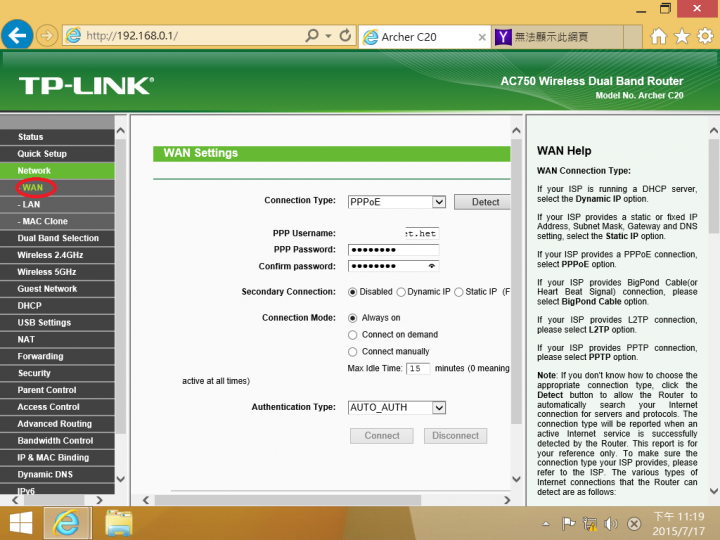The height and width of the screenshot is (540, 720).
Task: Open the Quick Setup menu item
Action: click(x=57, y=154)
